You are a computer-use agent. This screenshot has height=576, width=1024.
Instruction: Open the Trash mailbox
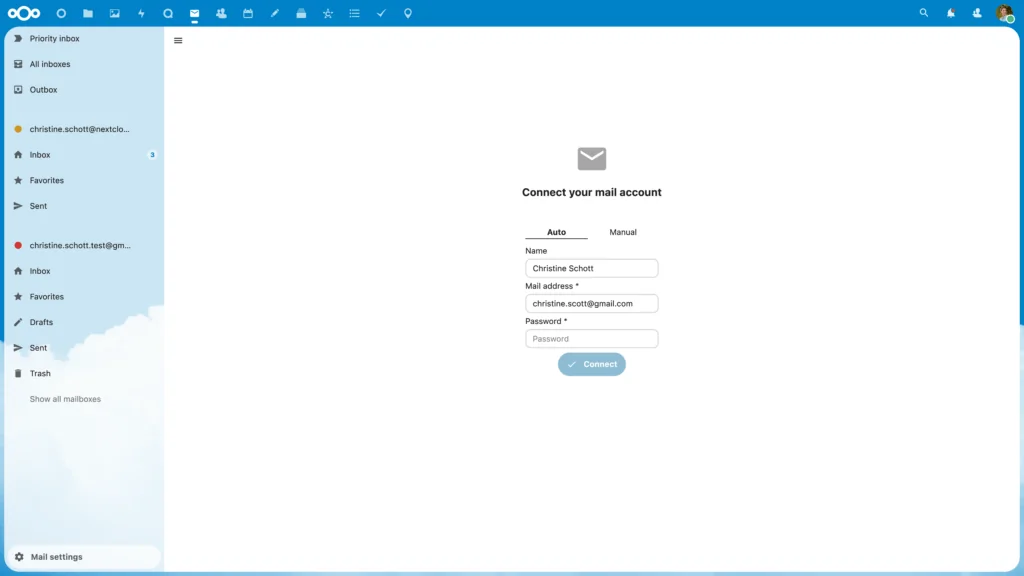click(x=84, y=374)
